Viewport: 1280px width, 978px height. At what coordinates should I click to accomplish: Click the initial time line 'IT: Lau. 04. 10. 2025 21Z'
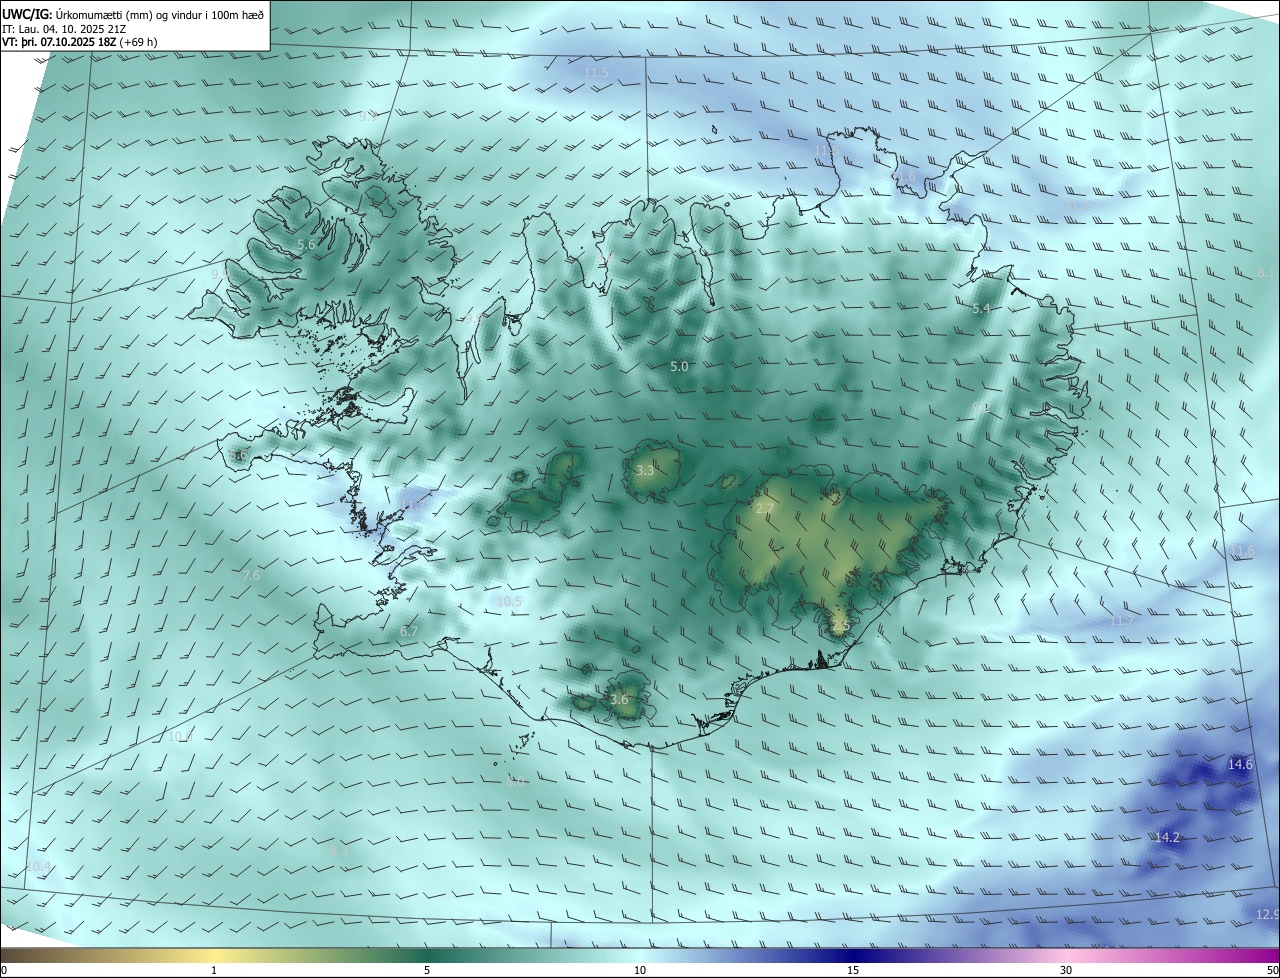pyautogui.click(x=64, y=28)
